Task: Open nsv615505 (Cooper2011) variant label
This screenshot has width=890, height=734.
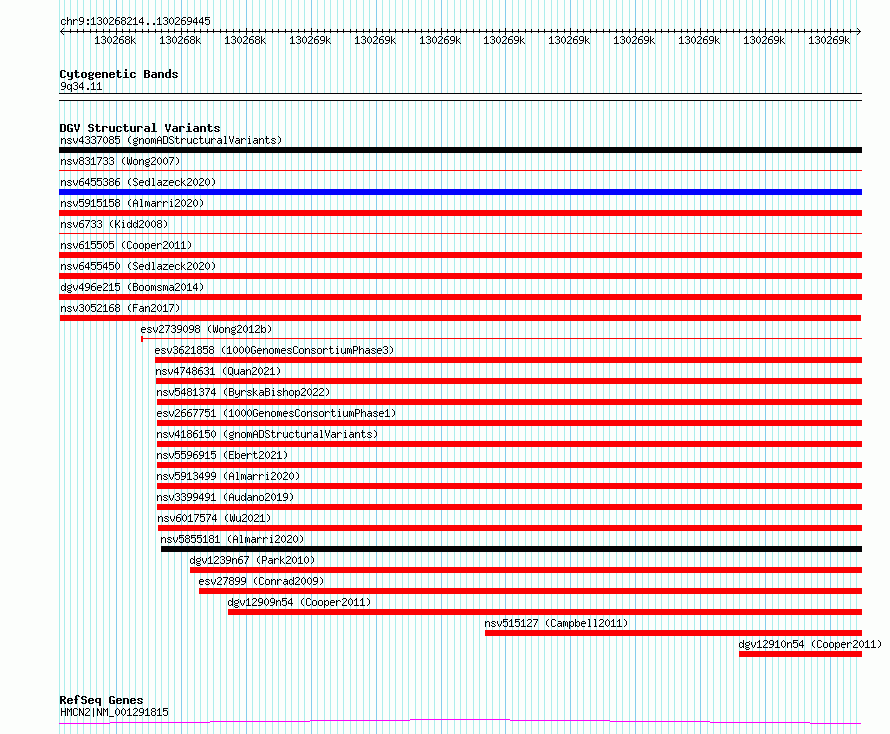Action: (126, 245)
